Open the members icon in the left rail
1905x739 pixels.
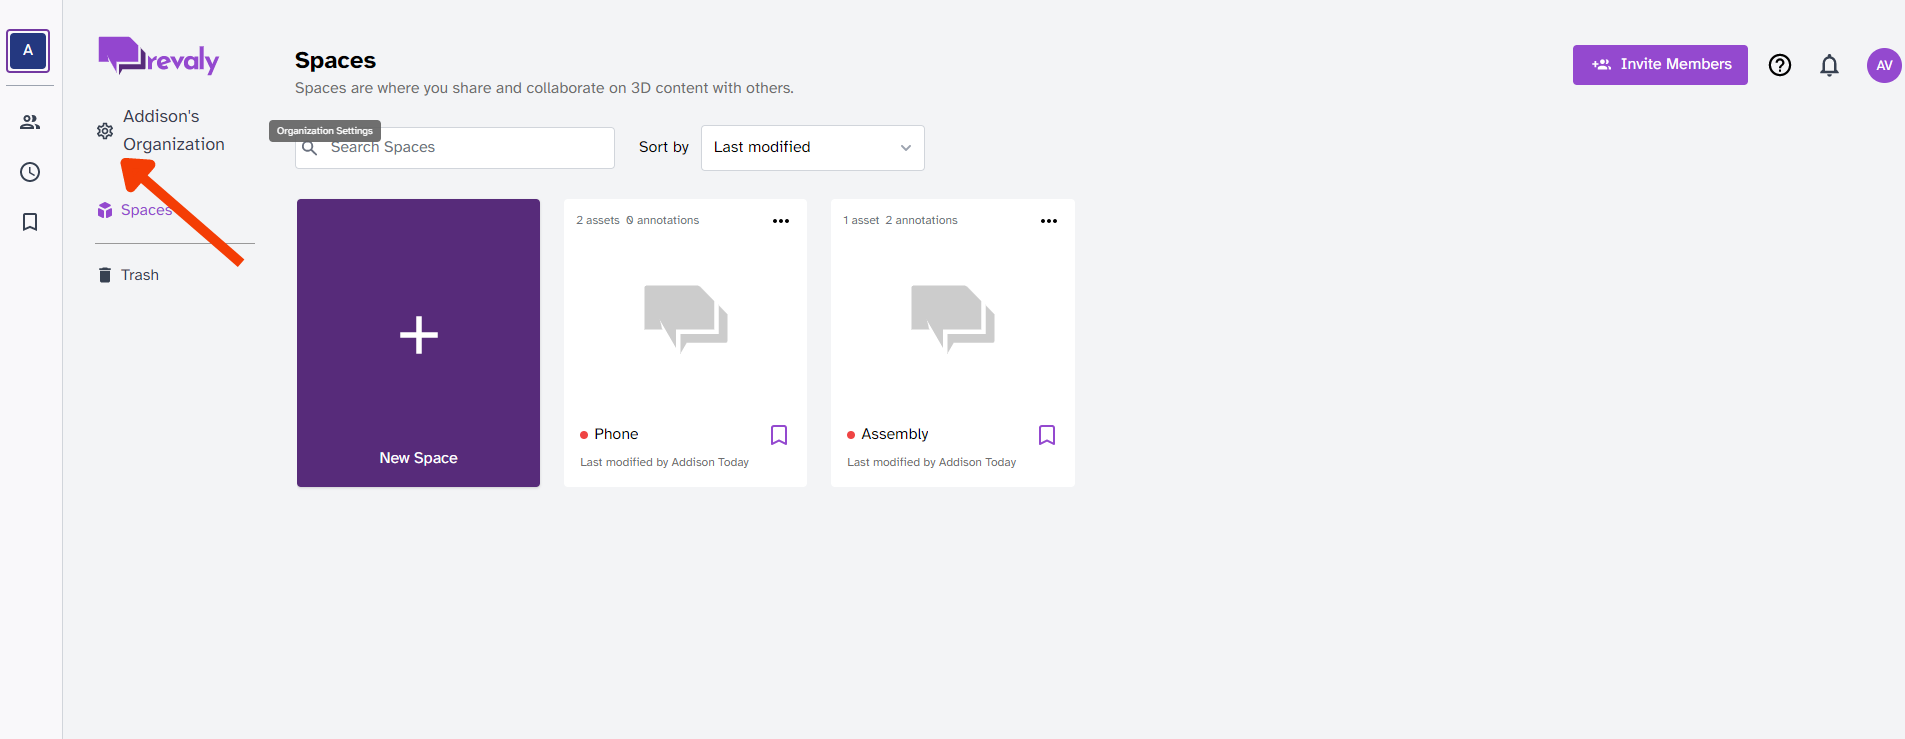coord(30,122)
